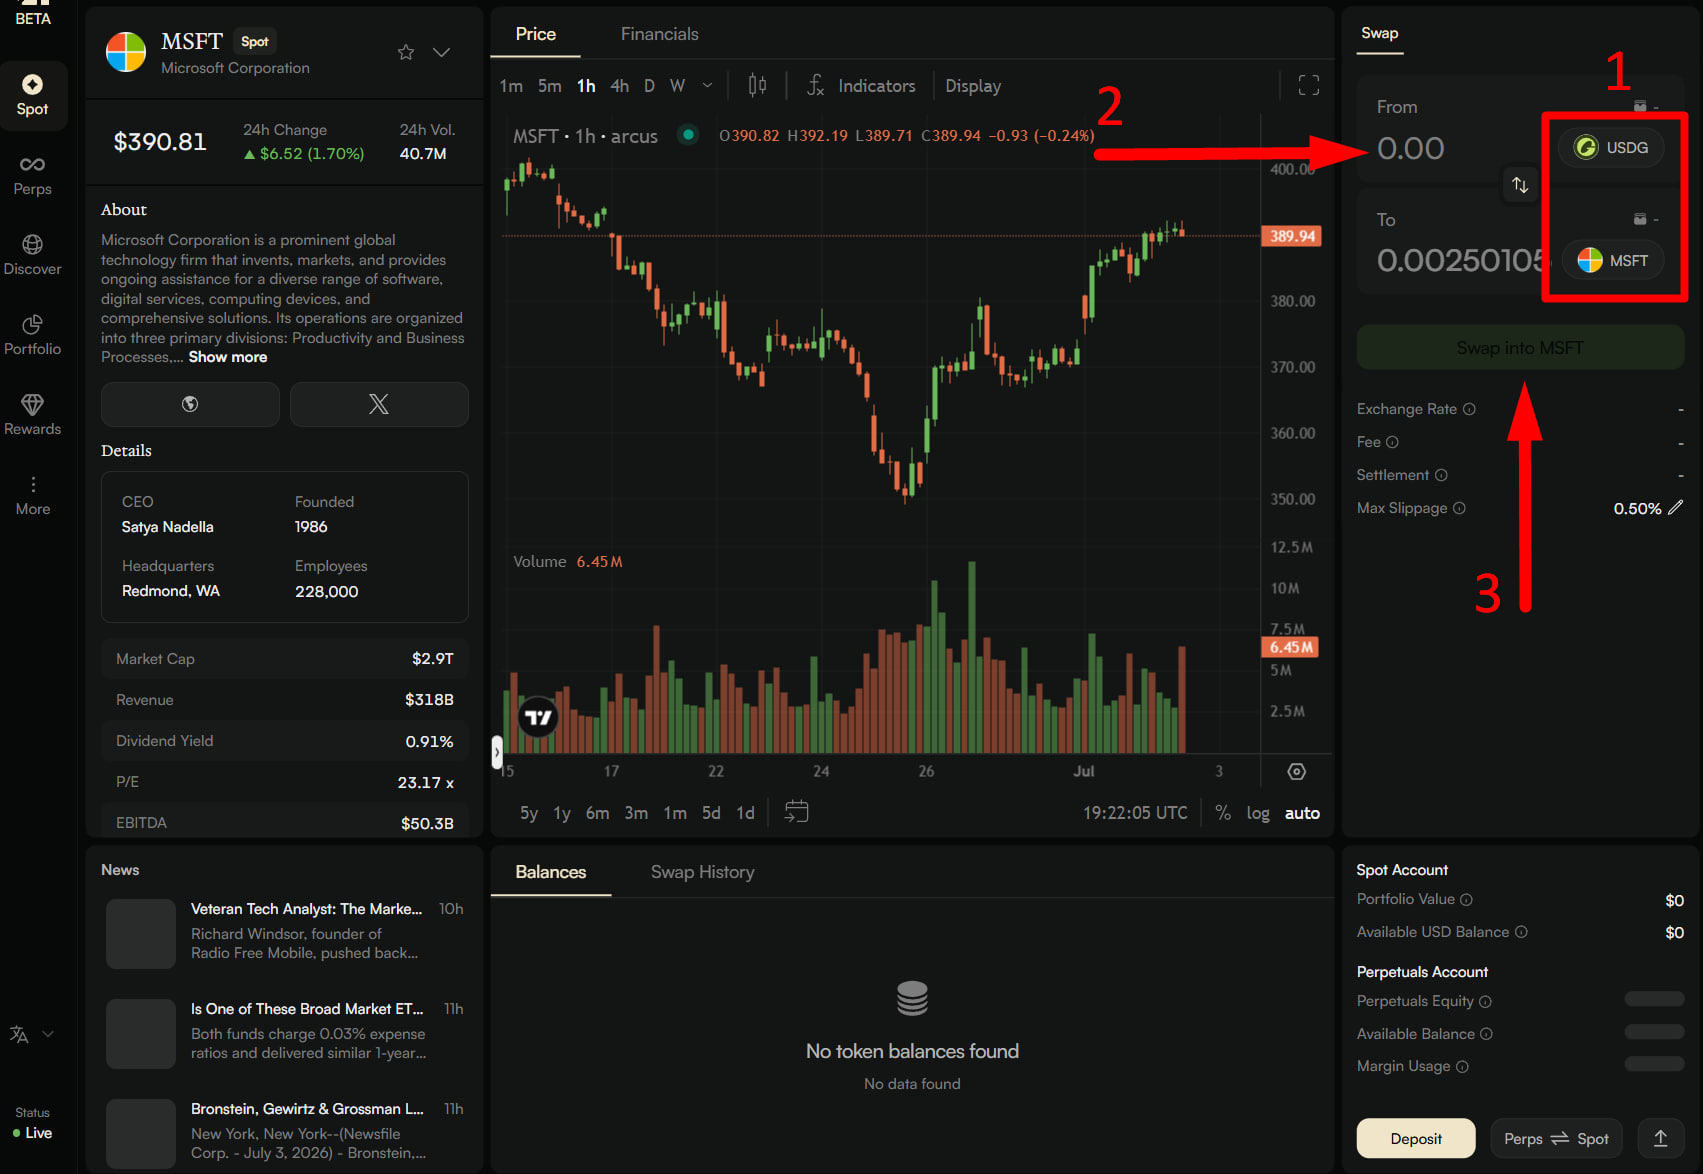This screenshot has width=1703, height=1174.
Task: Open the chart Display settings
Action: (x=973, y=86)
